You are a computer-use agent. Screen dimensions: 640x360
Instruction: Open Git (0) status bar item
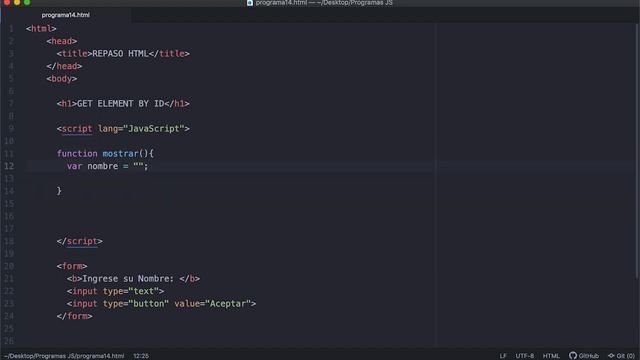[x=621, y=356]
